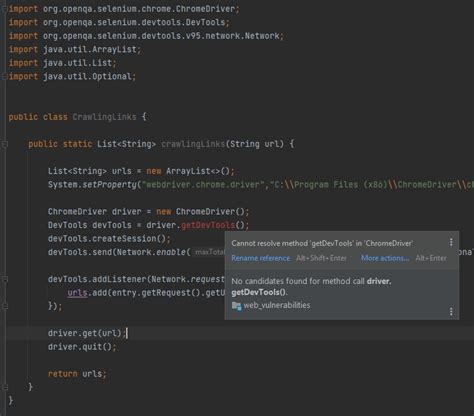
Task: Open the lower three-dots tooltip menu
Action: (x=451, y=312)
